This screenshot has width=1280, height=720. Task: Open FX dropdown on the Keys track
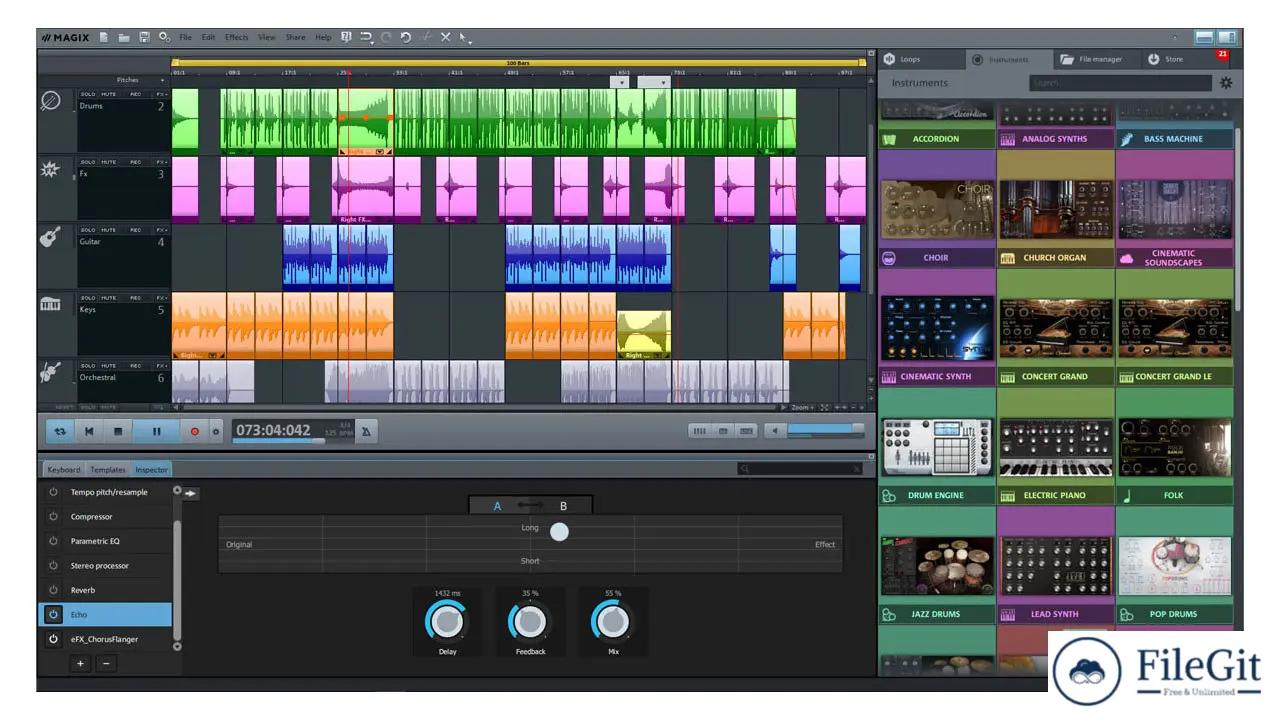[161, 298]
